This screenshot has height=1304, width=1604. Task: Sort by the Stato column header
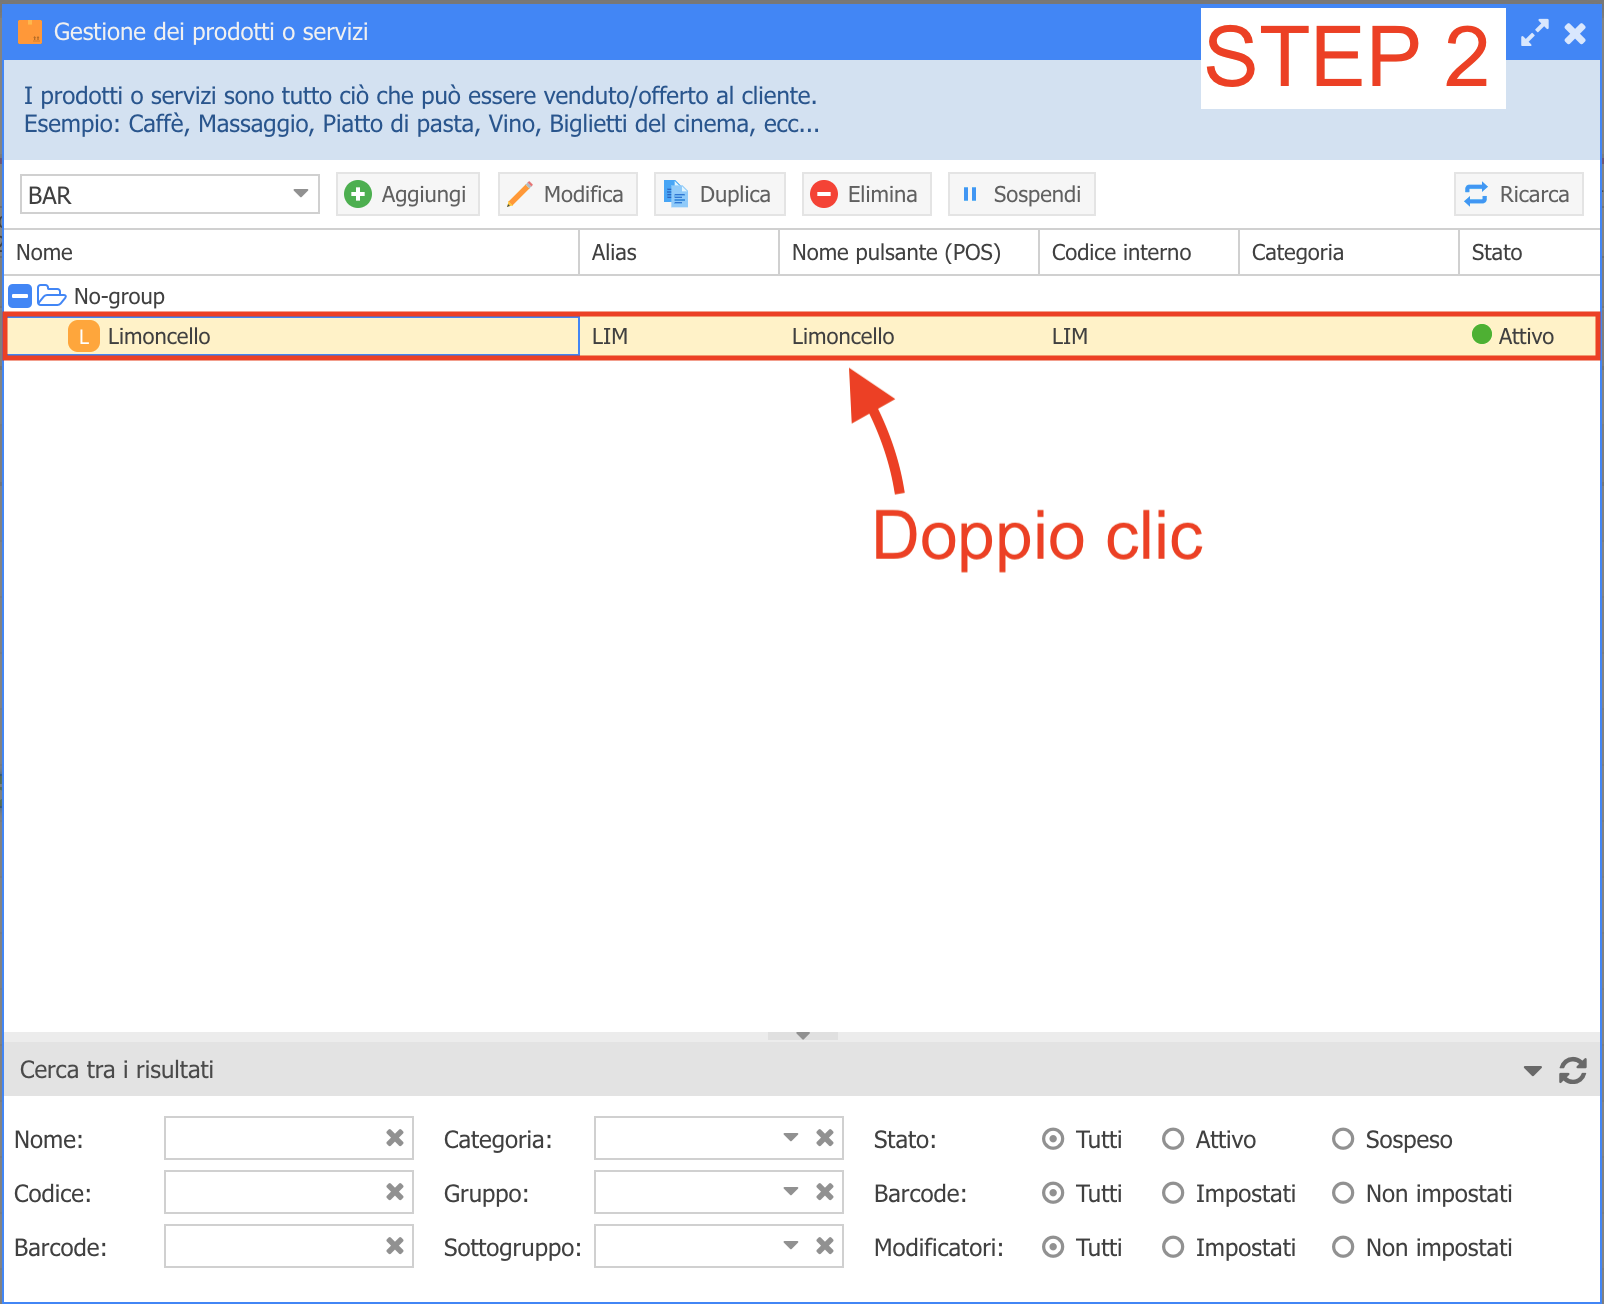1530,252
